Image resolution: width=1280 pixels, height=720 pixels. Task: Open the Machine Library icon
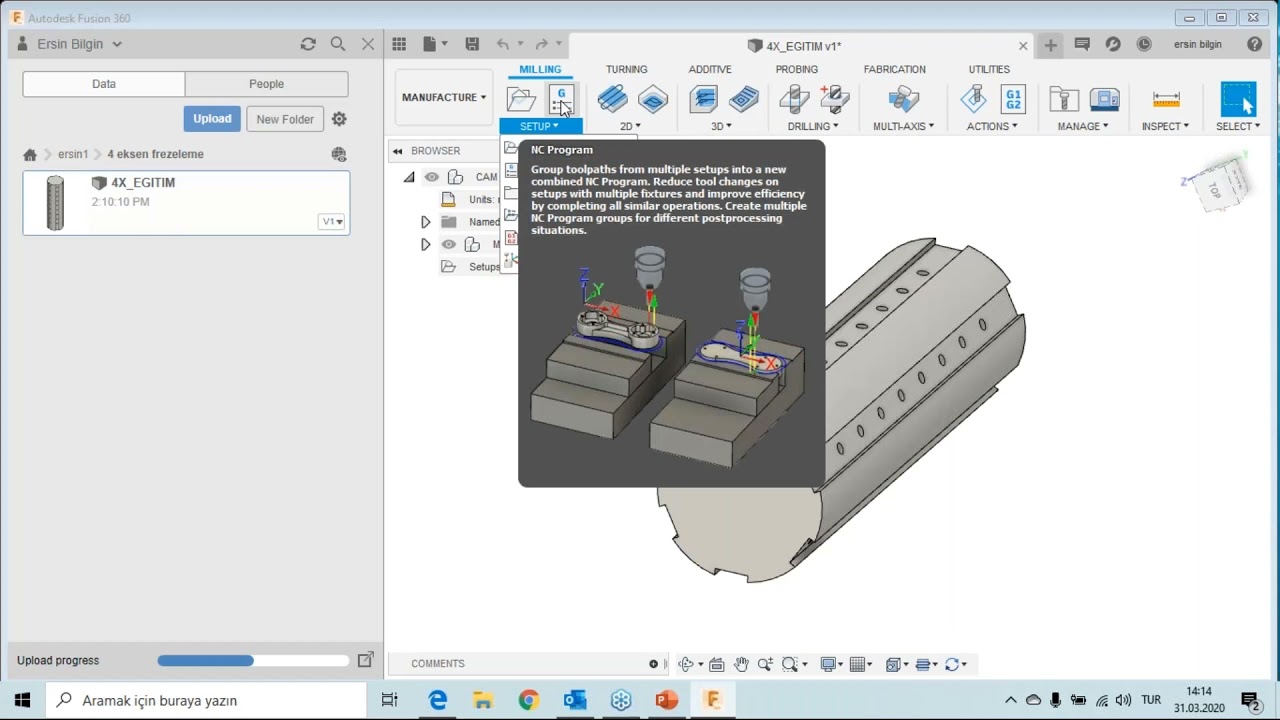point(1105,99)
